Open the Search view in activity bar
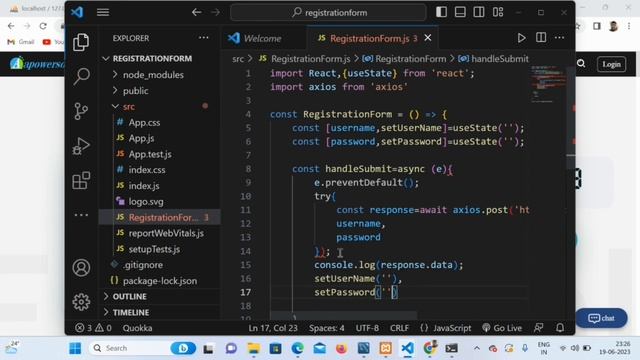 81,76
